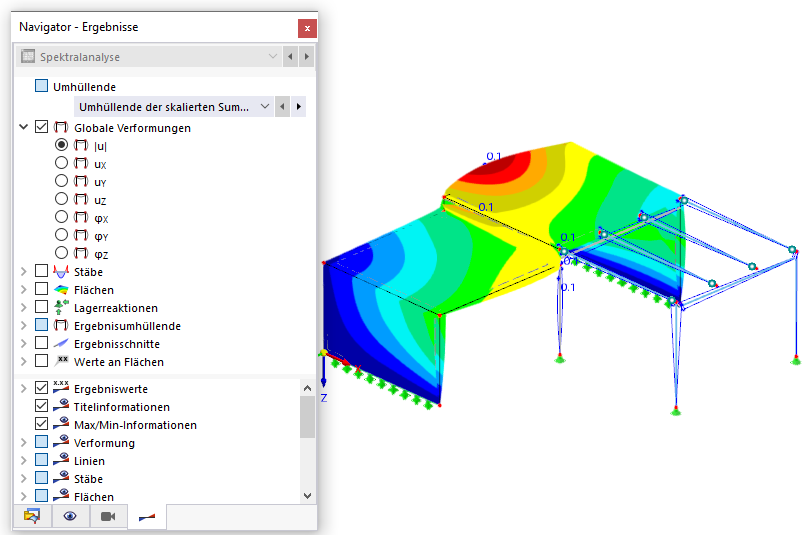Select next envelope type arrow
This screenshot has height=535, width=802.
(x=299, y=106)
